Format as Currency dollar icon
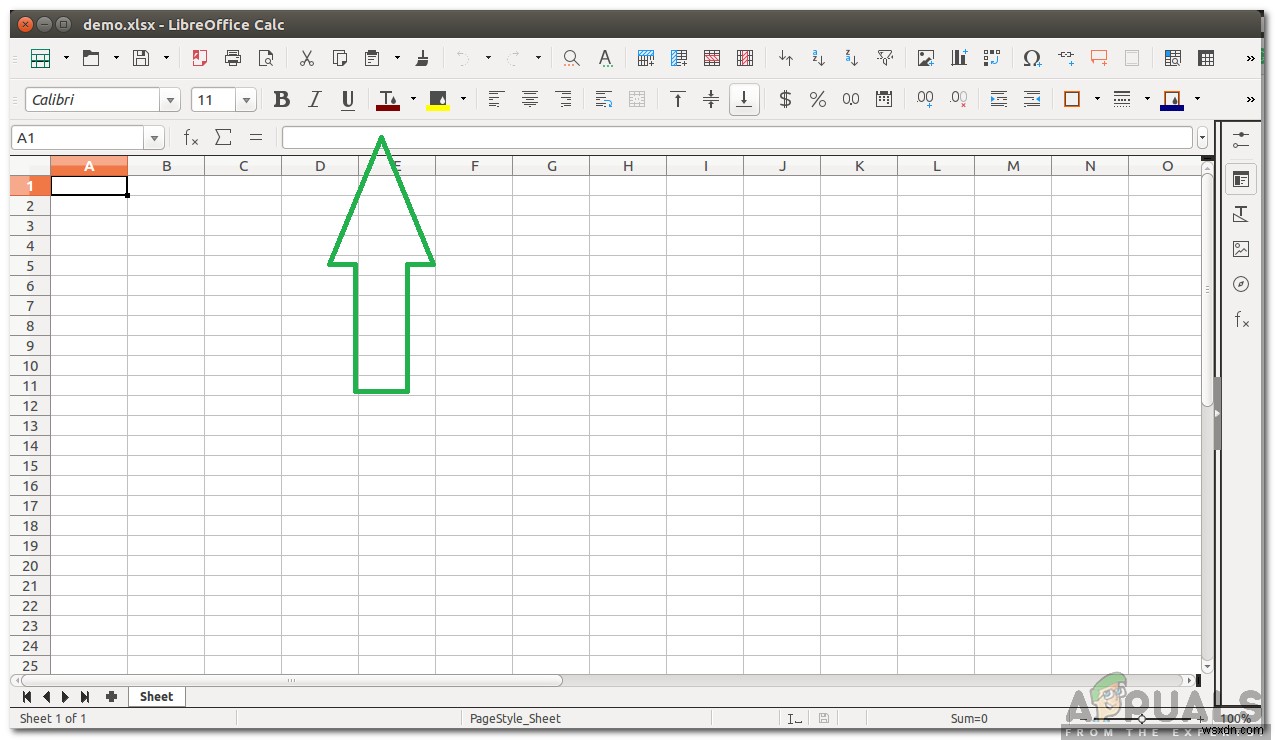Screen dimensions: 1275x740 [x=785, y=99]
